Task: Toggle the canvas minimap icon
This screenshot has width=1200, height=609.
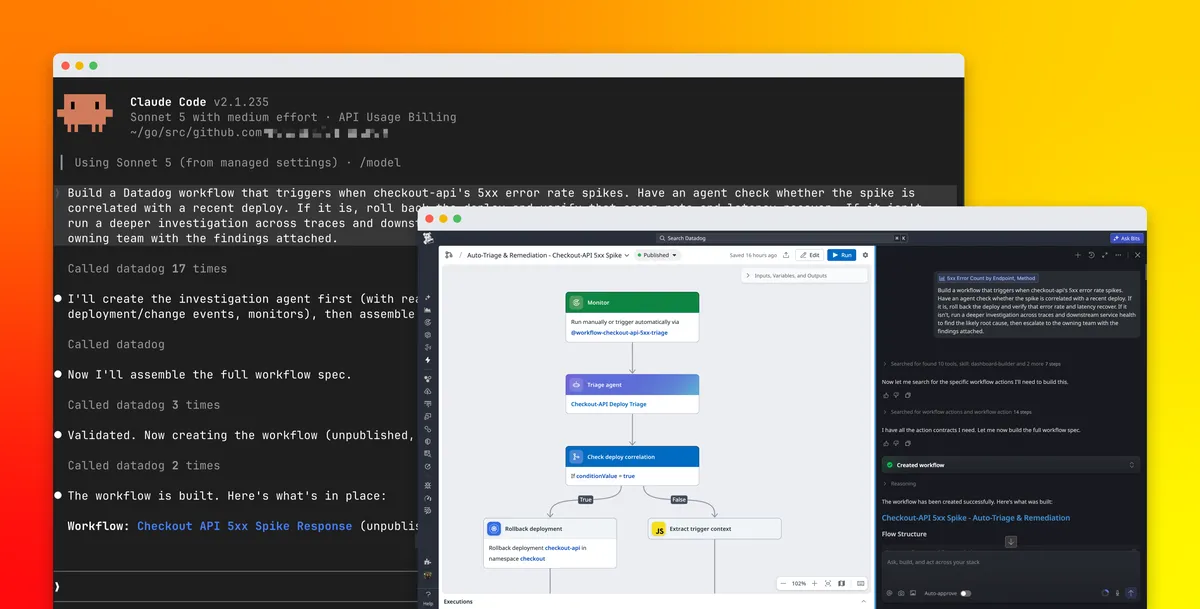Action: point(841,583)
